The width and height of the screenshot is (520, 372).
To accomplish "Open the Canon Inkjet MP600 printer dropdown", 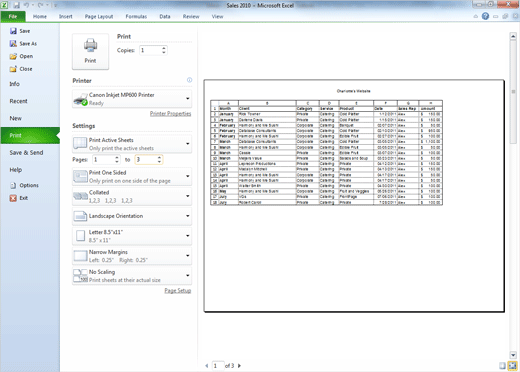I will pos(132,99).
